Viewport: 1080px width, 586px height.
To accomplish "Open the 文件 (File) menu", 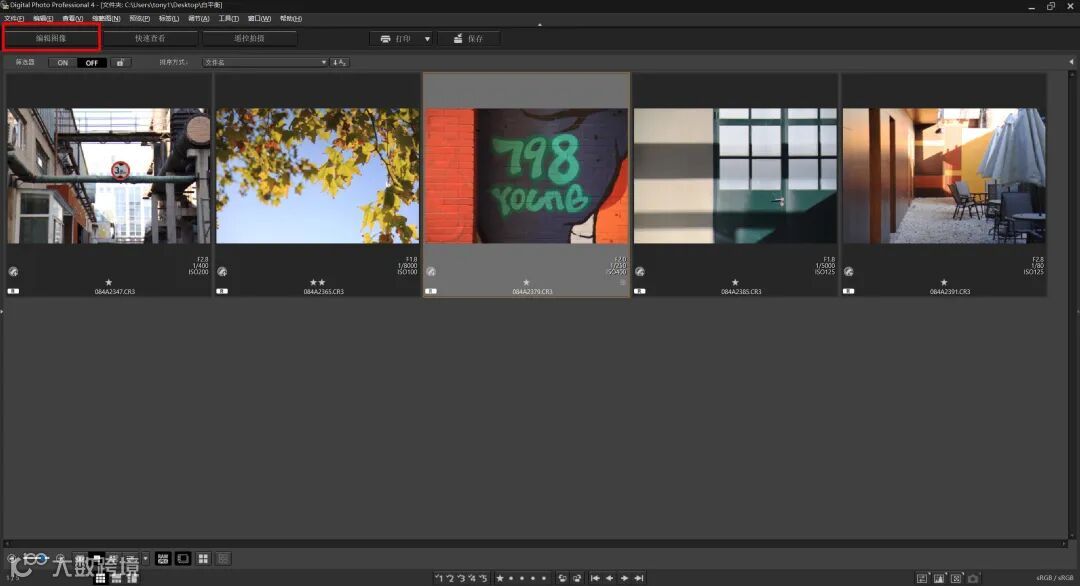I will click(x=14, y=18).
